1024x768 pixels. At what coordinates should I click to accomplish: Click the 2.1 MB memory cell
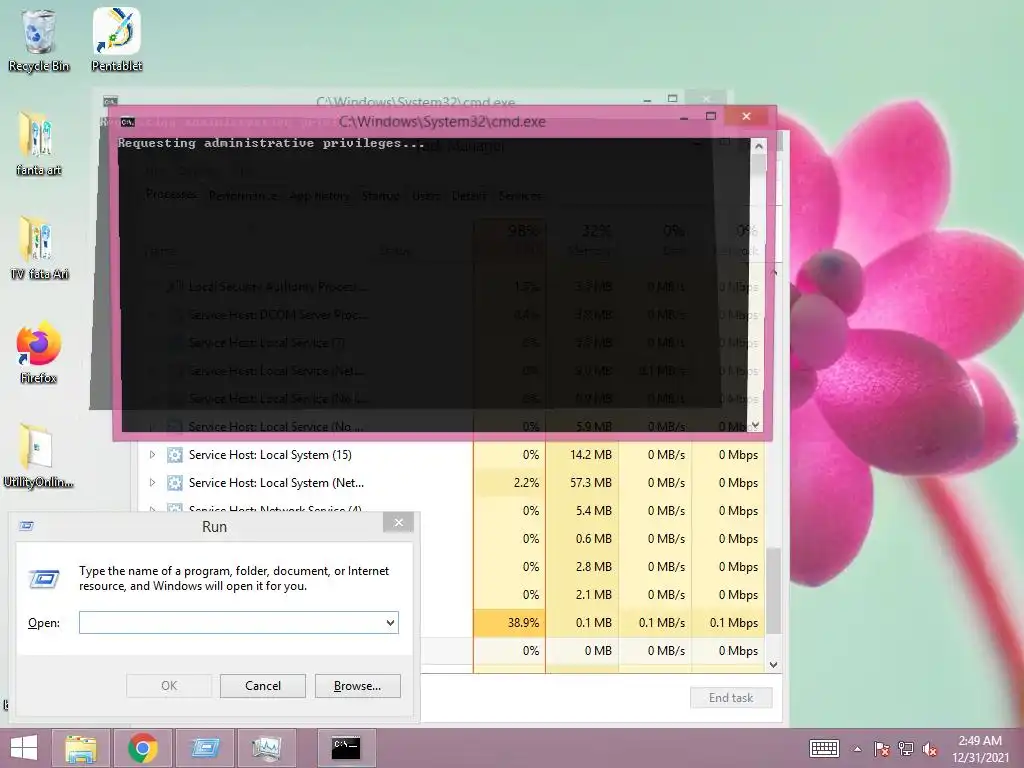click(583, 595)
